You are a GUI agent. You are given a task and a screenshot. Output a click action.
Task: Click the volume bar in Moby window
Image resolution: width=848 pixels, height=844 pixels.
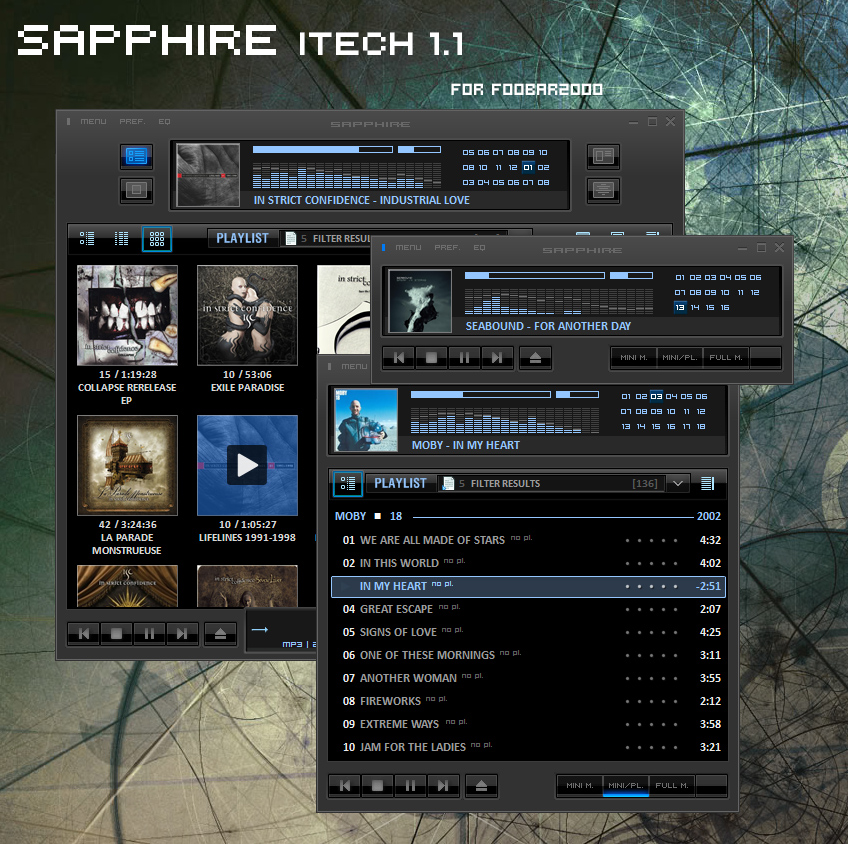[x=577, y=395]
